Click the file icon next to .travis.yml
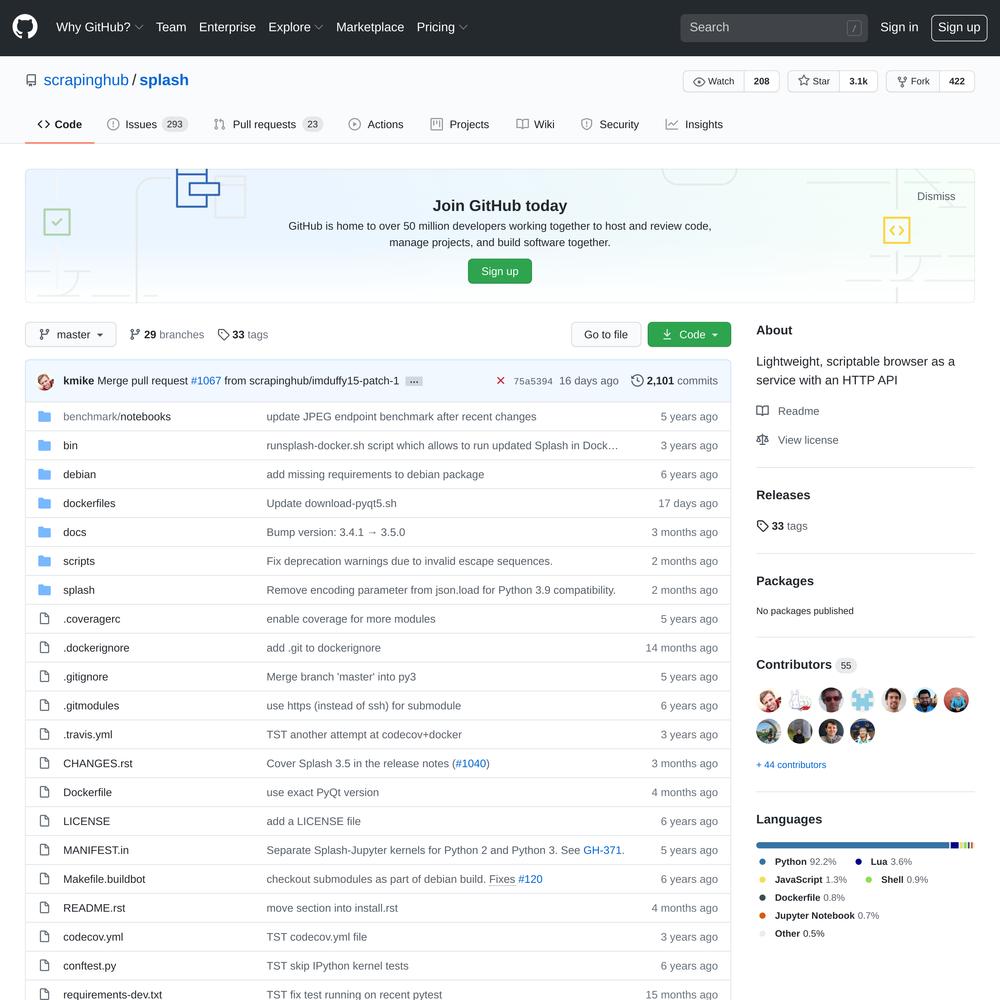This screenshot has height=1000, width=1000. 45,734
